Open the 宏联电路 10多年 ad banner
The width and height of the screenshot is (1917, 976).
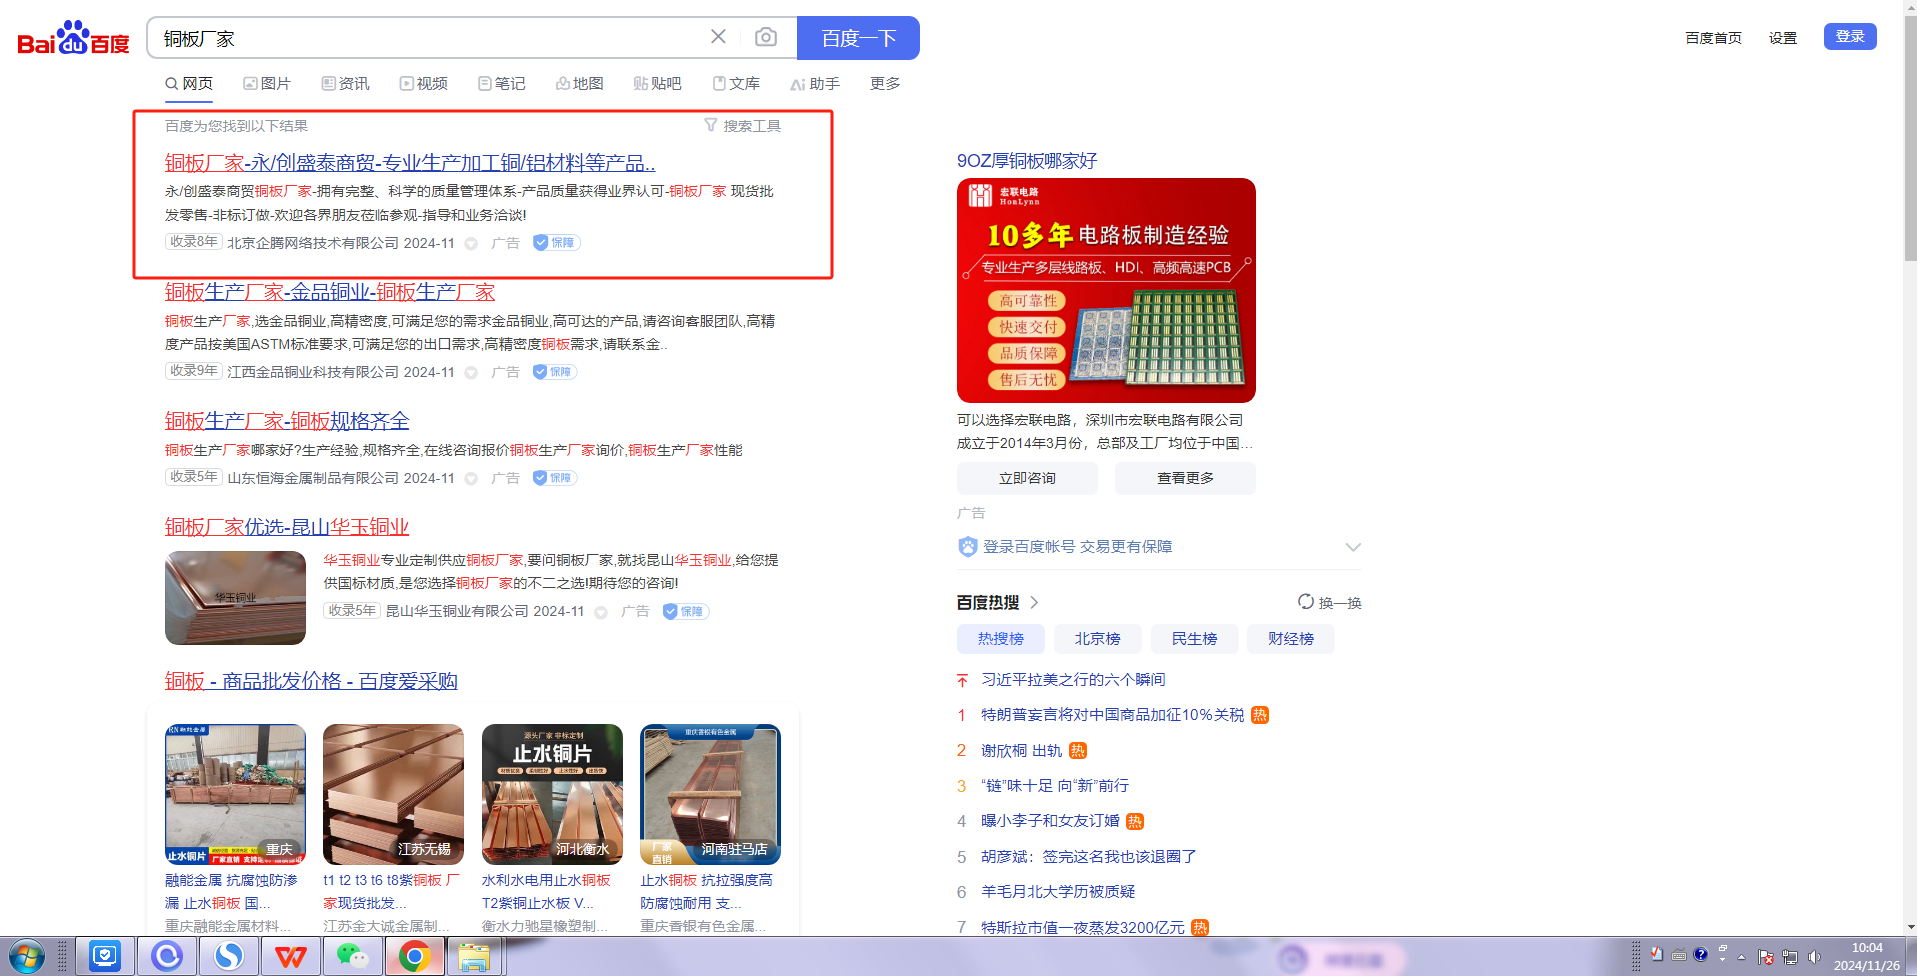[1106, 290]
